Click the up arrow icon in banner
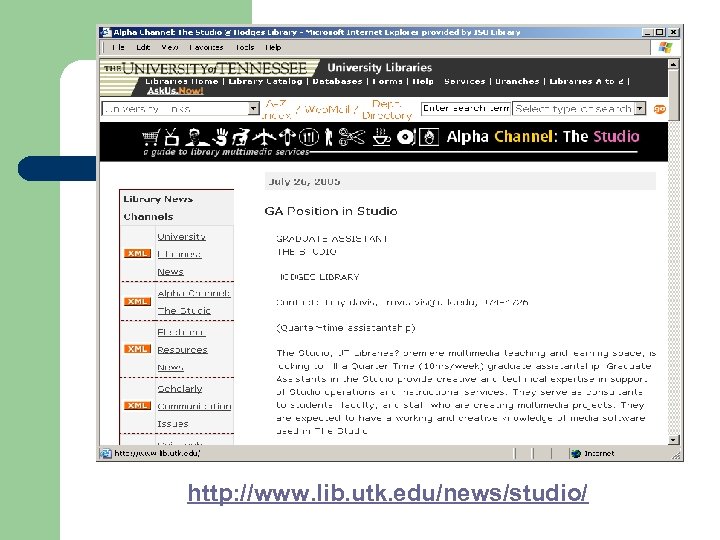The width and height of the screenshot is (720, 540). pos(287,137)
